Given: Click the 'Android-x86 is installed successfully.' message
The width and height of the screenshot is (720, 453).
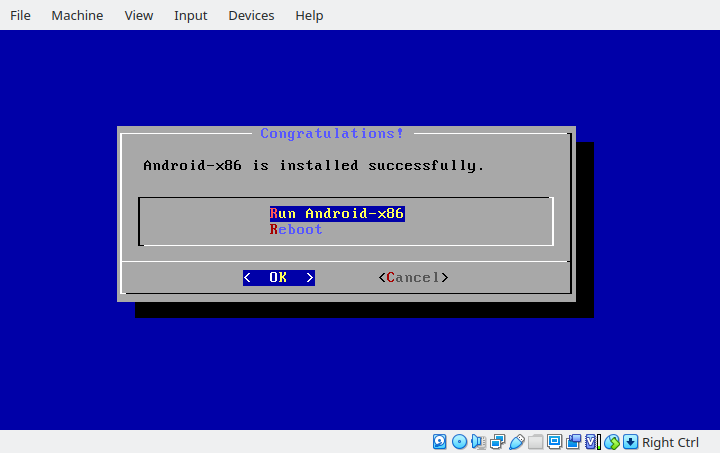Looking at the screenshot, I should coord(314,165).
